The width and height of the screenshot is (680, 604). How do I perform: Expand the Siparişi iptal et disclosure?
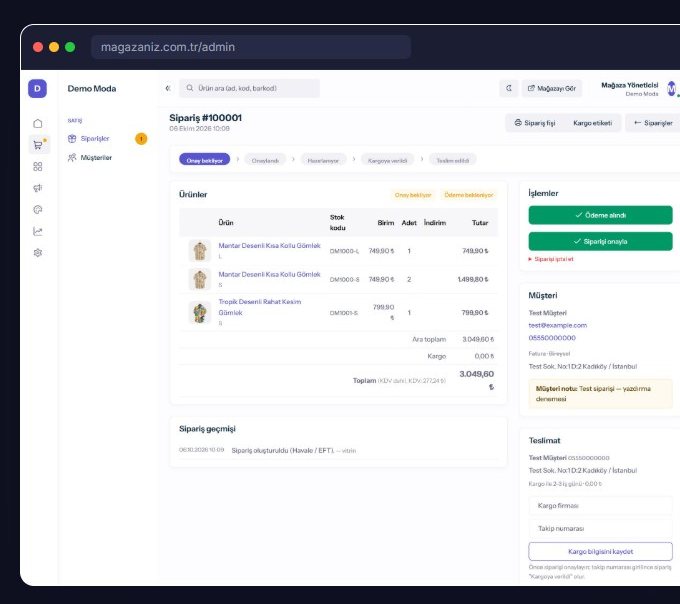[550, 259]
